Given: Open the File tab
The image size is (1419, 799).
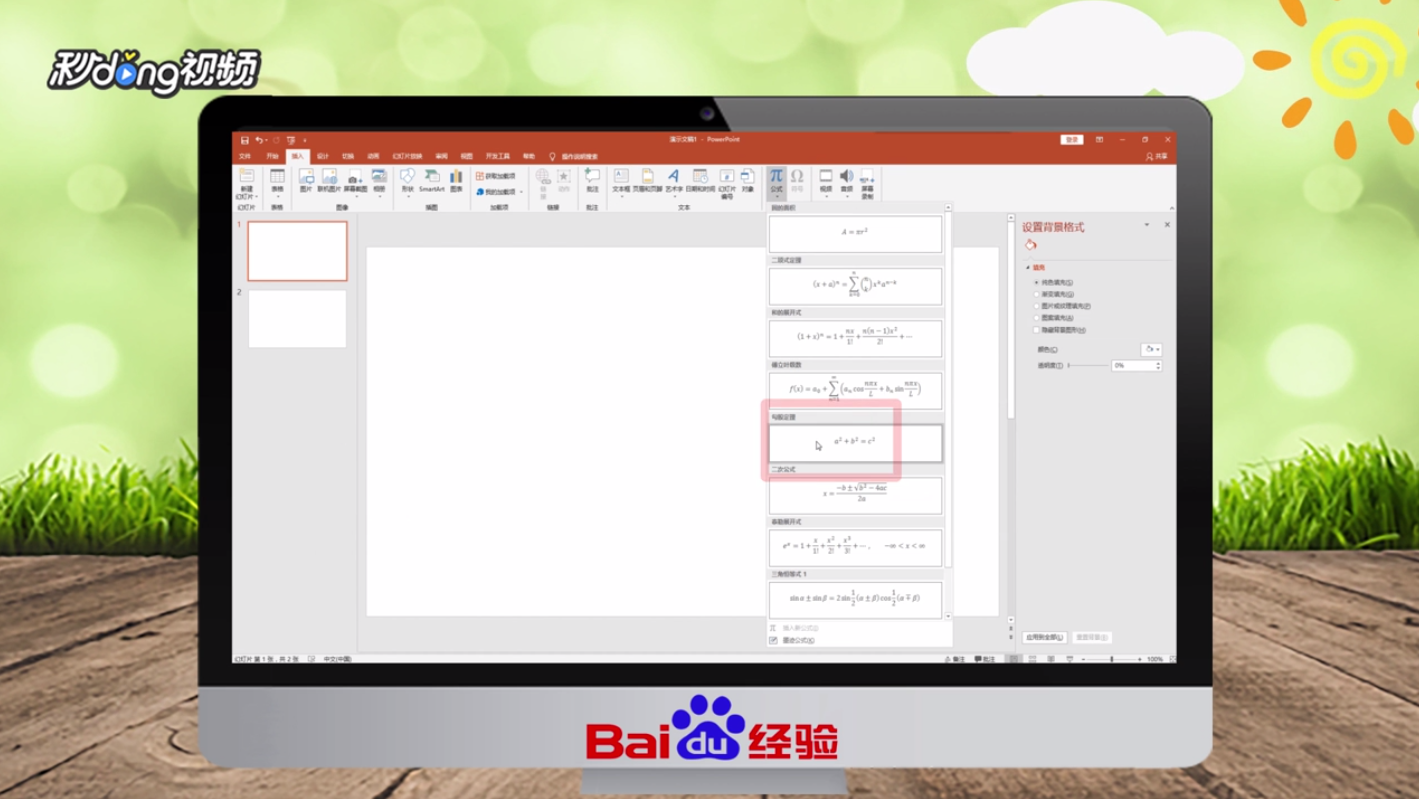Looking at the screenshot, I should coord(245,157).
